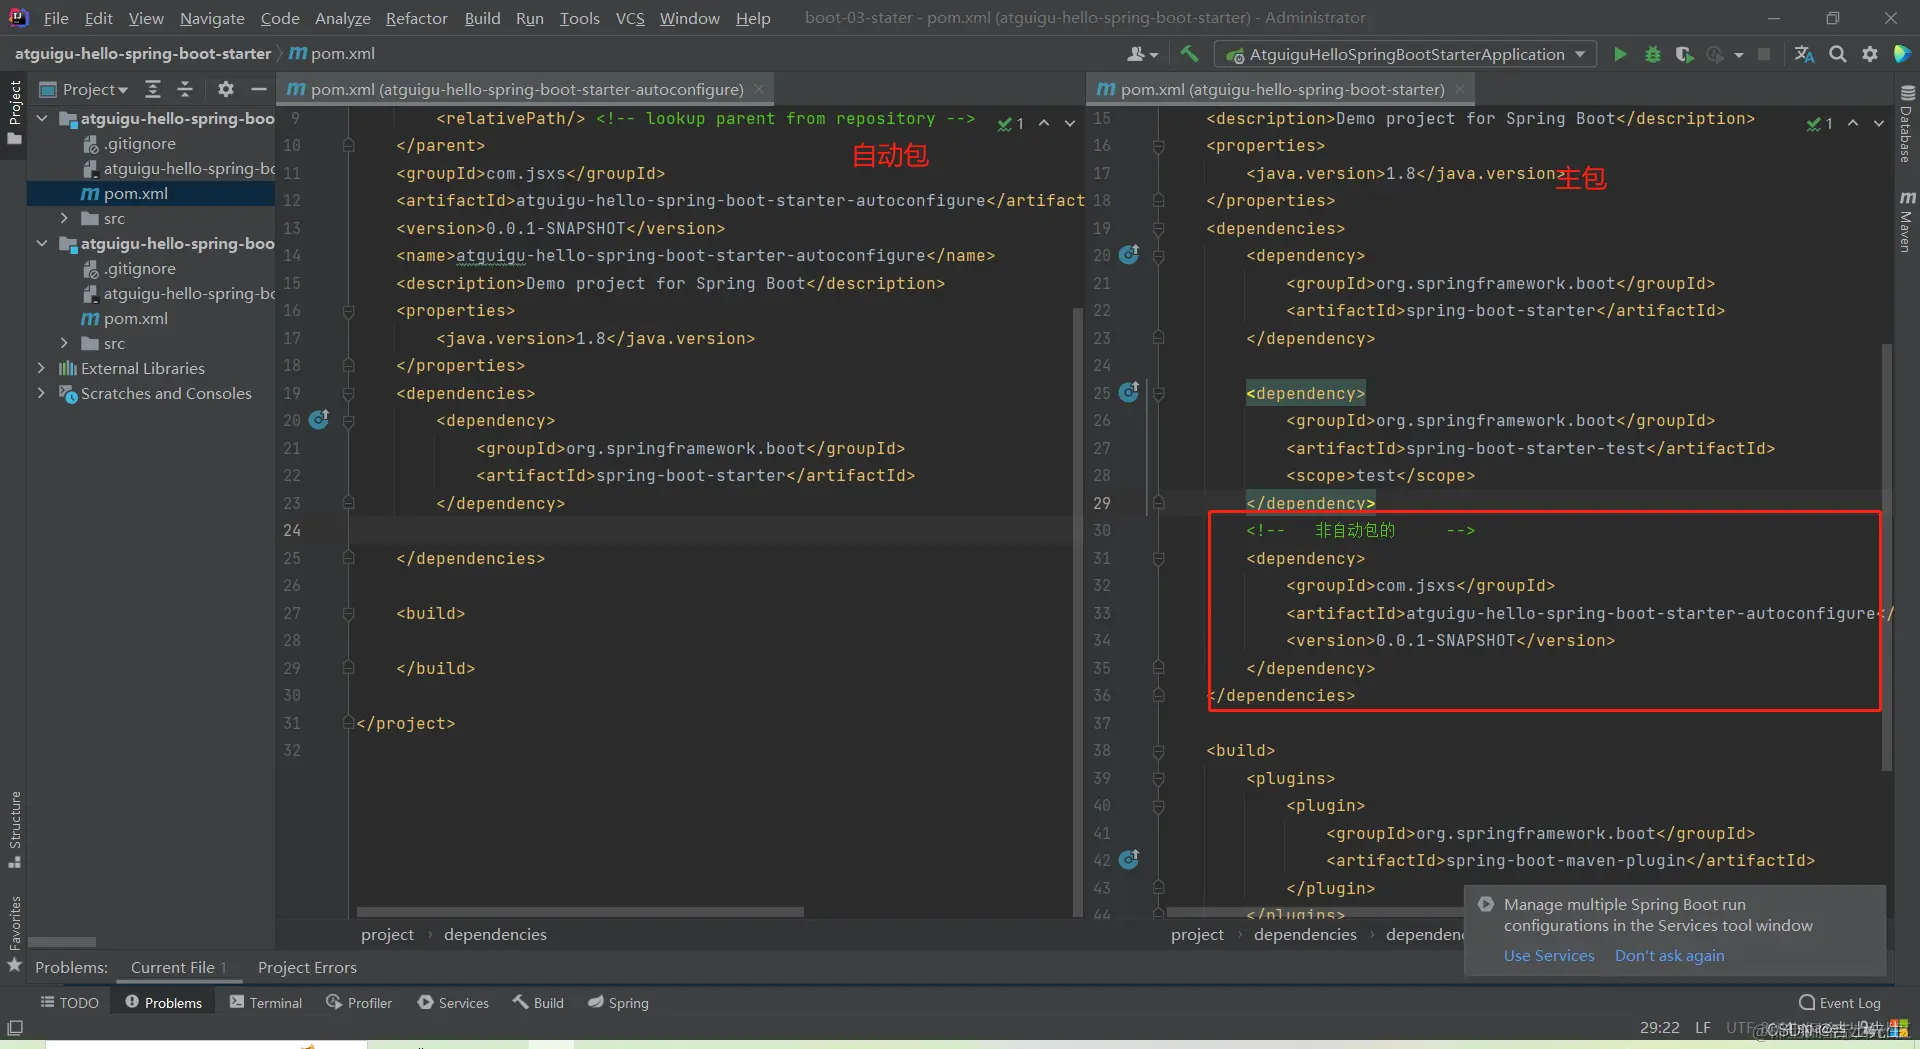The image size is (1920, 1049).
Task: Open Project panel options gear
Action: [226, 89]
